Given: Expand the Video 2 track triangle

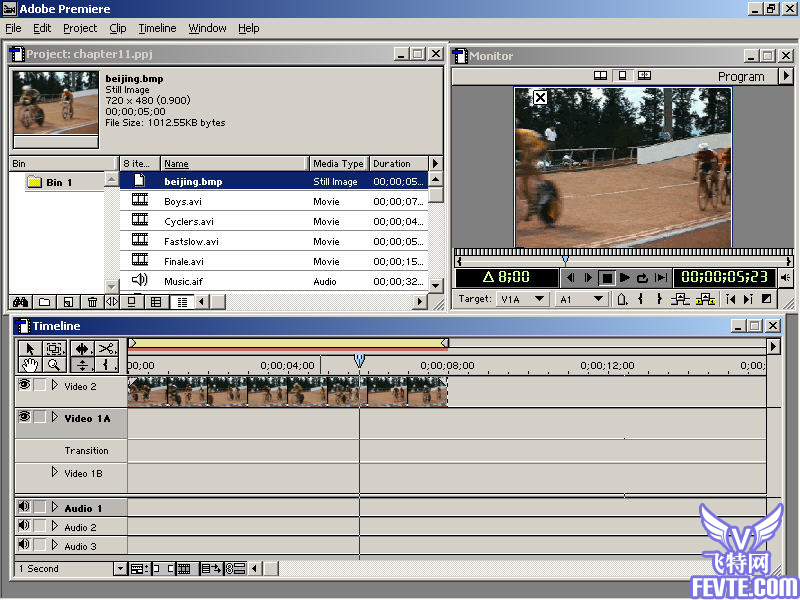Looking at the screenshot, I should coord(55,385).
